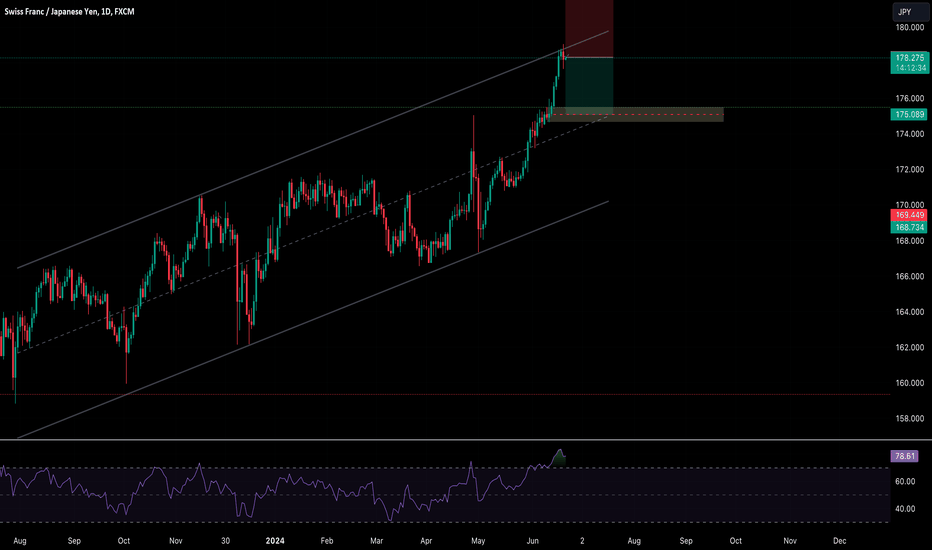Select the green profit zone of short position

[589, 86]
